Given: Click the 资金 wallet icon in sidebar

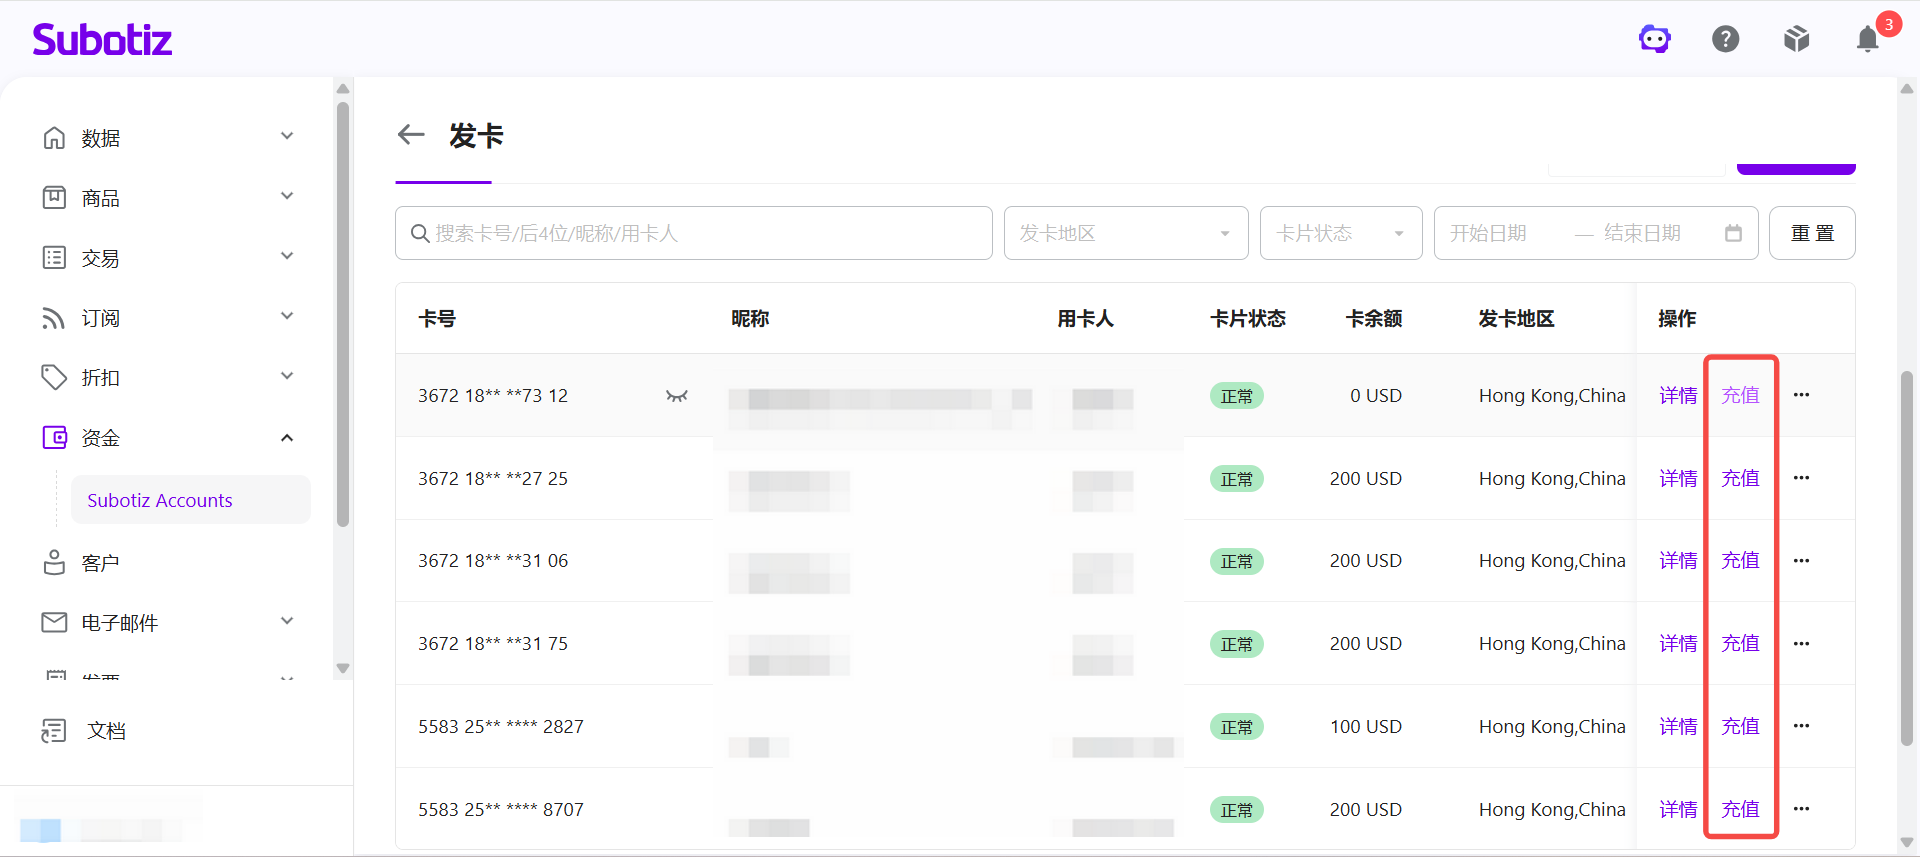Looking at the screenshot, I should (54, 437).
